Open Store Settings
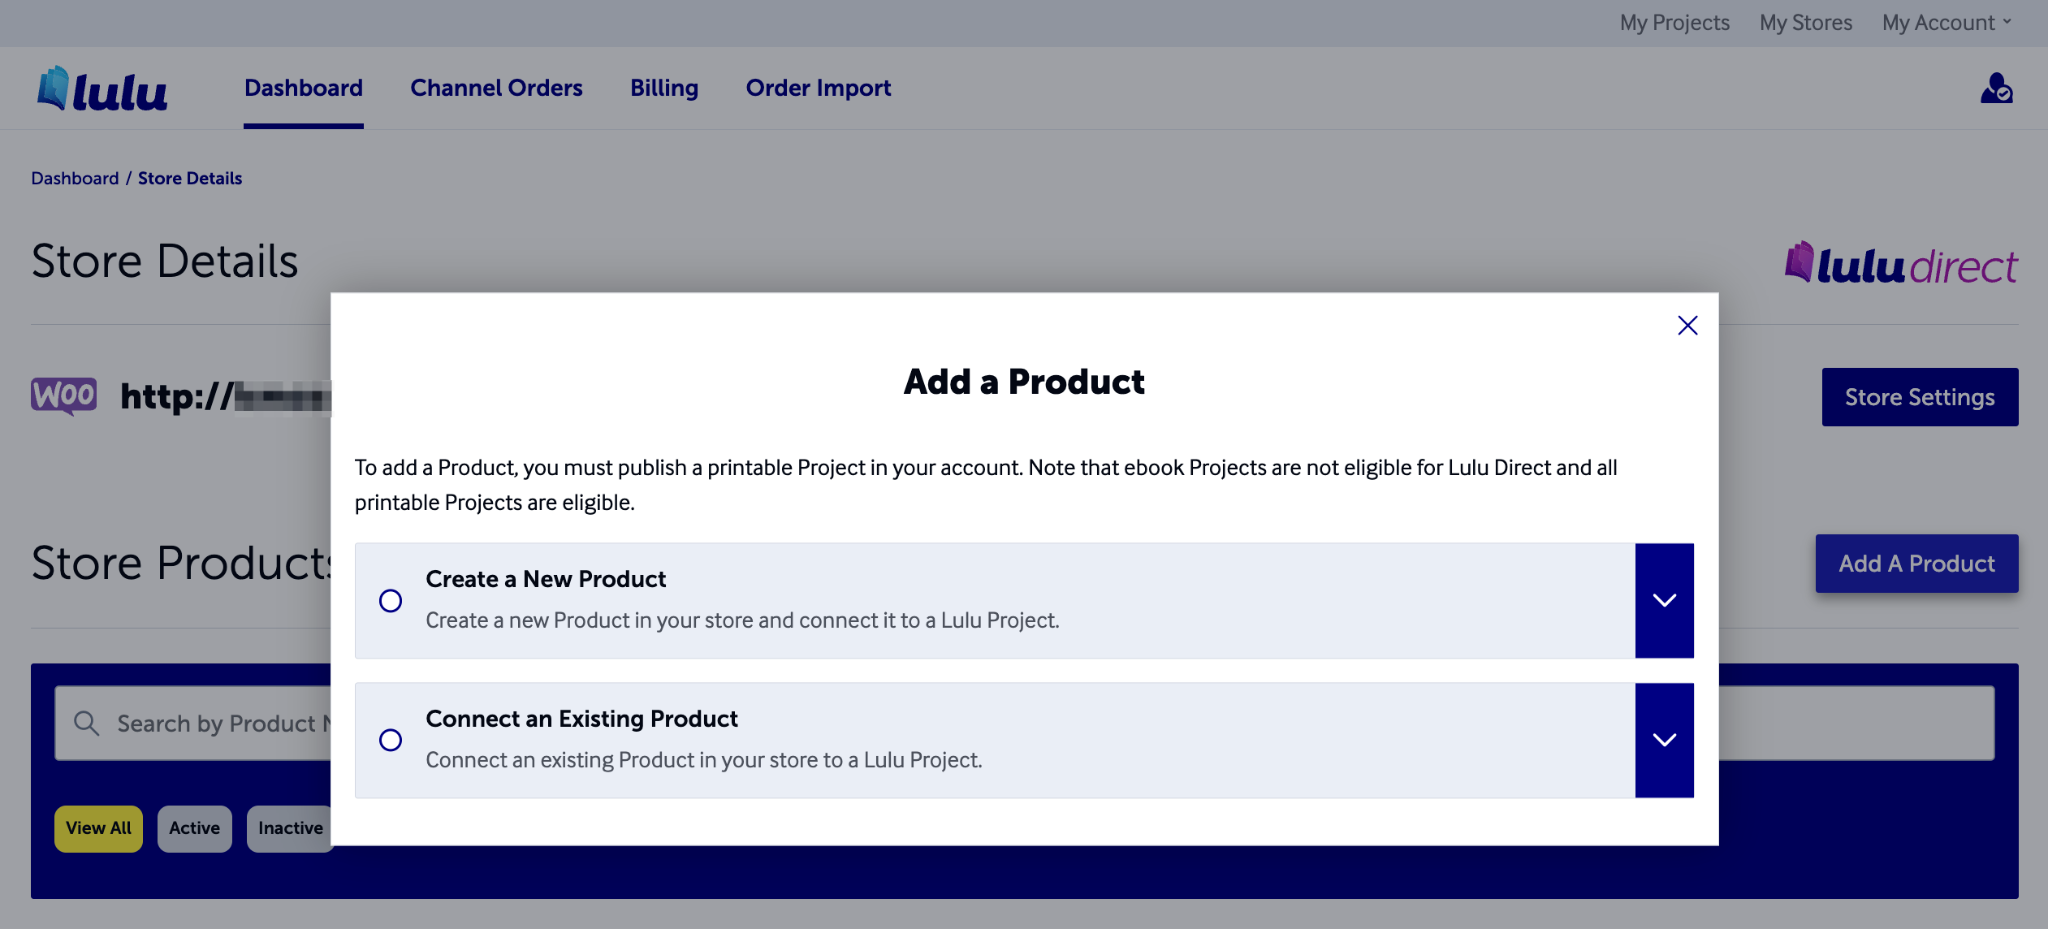This screenshot has height=929, width=2048. (1919, 397)
